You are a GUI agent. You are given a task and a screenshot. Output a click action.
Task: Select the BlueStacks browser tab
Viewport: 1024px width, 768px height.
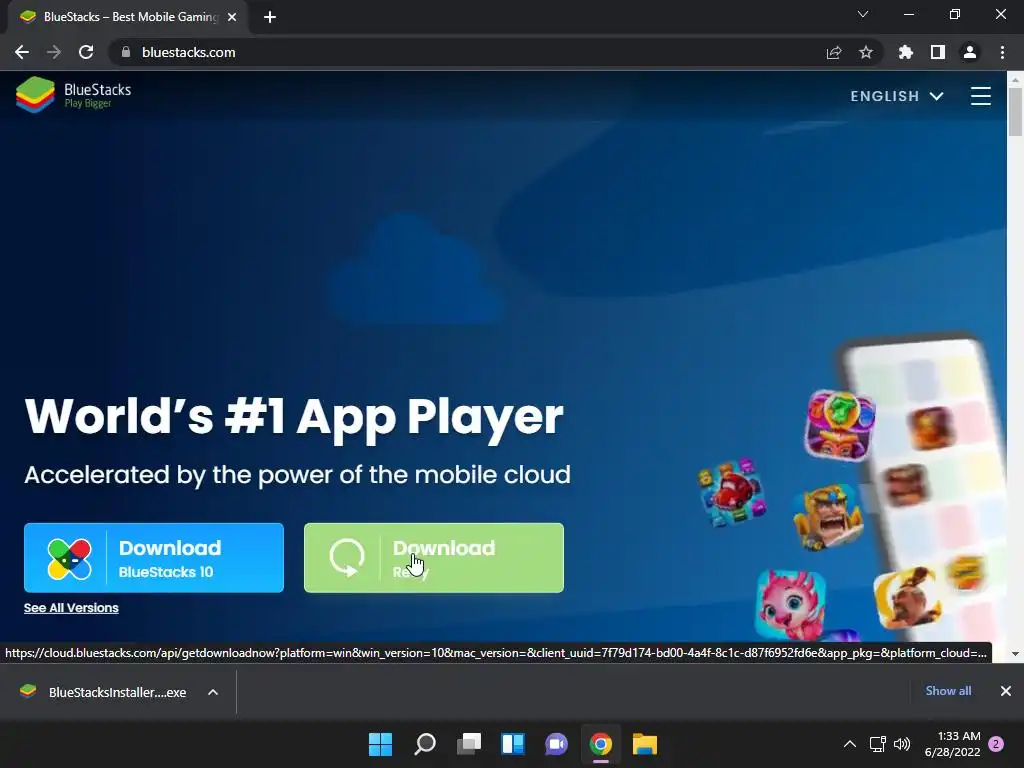coord(127,17)
